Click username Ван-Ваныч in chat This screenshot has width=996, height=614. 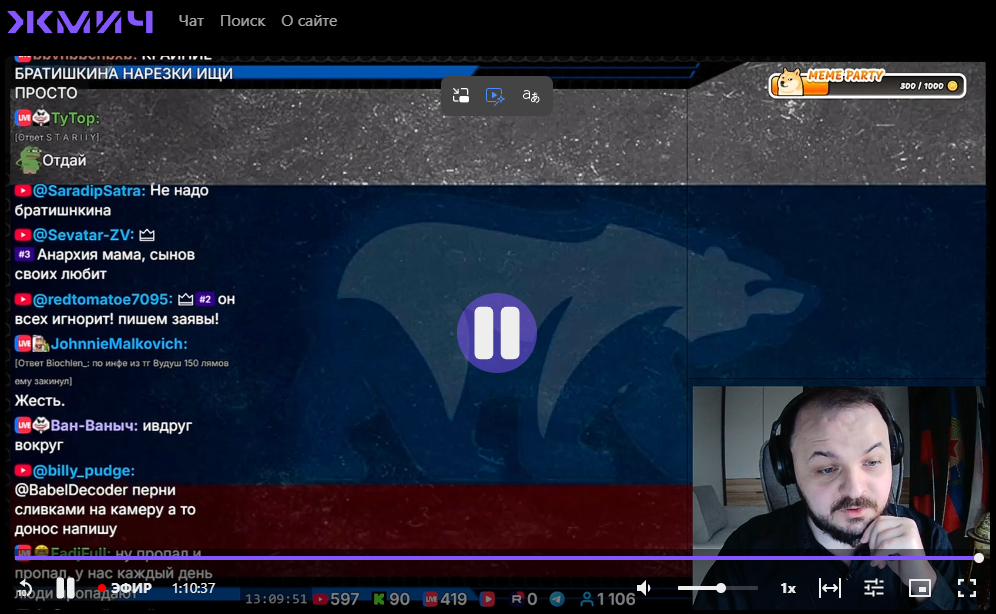pyautogui.click(x=94, y=425)
